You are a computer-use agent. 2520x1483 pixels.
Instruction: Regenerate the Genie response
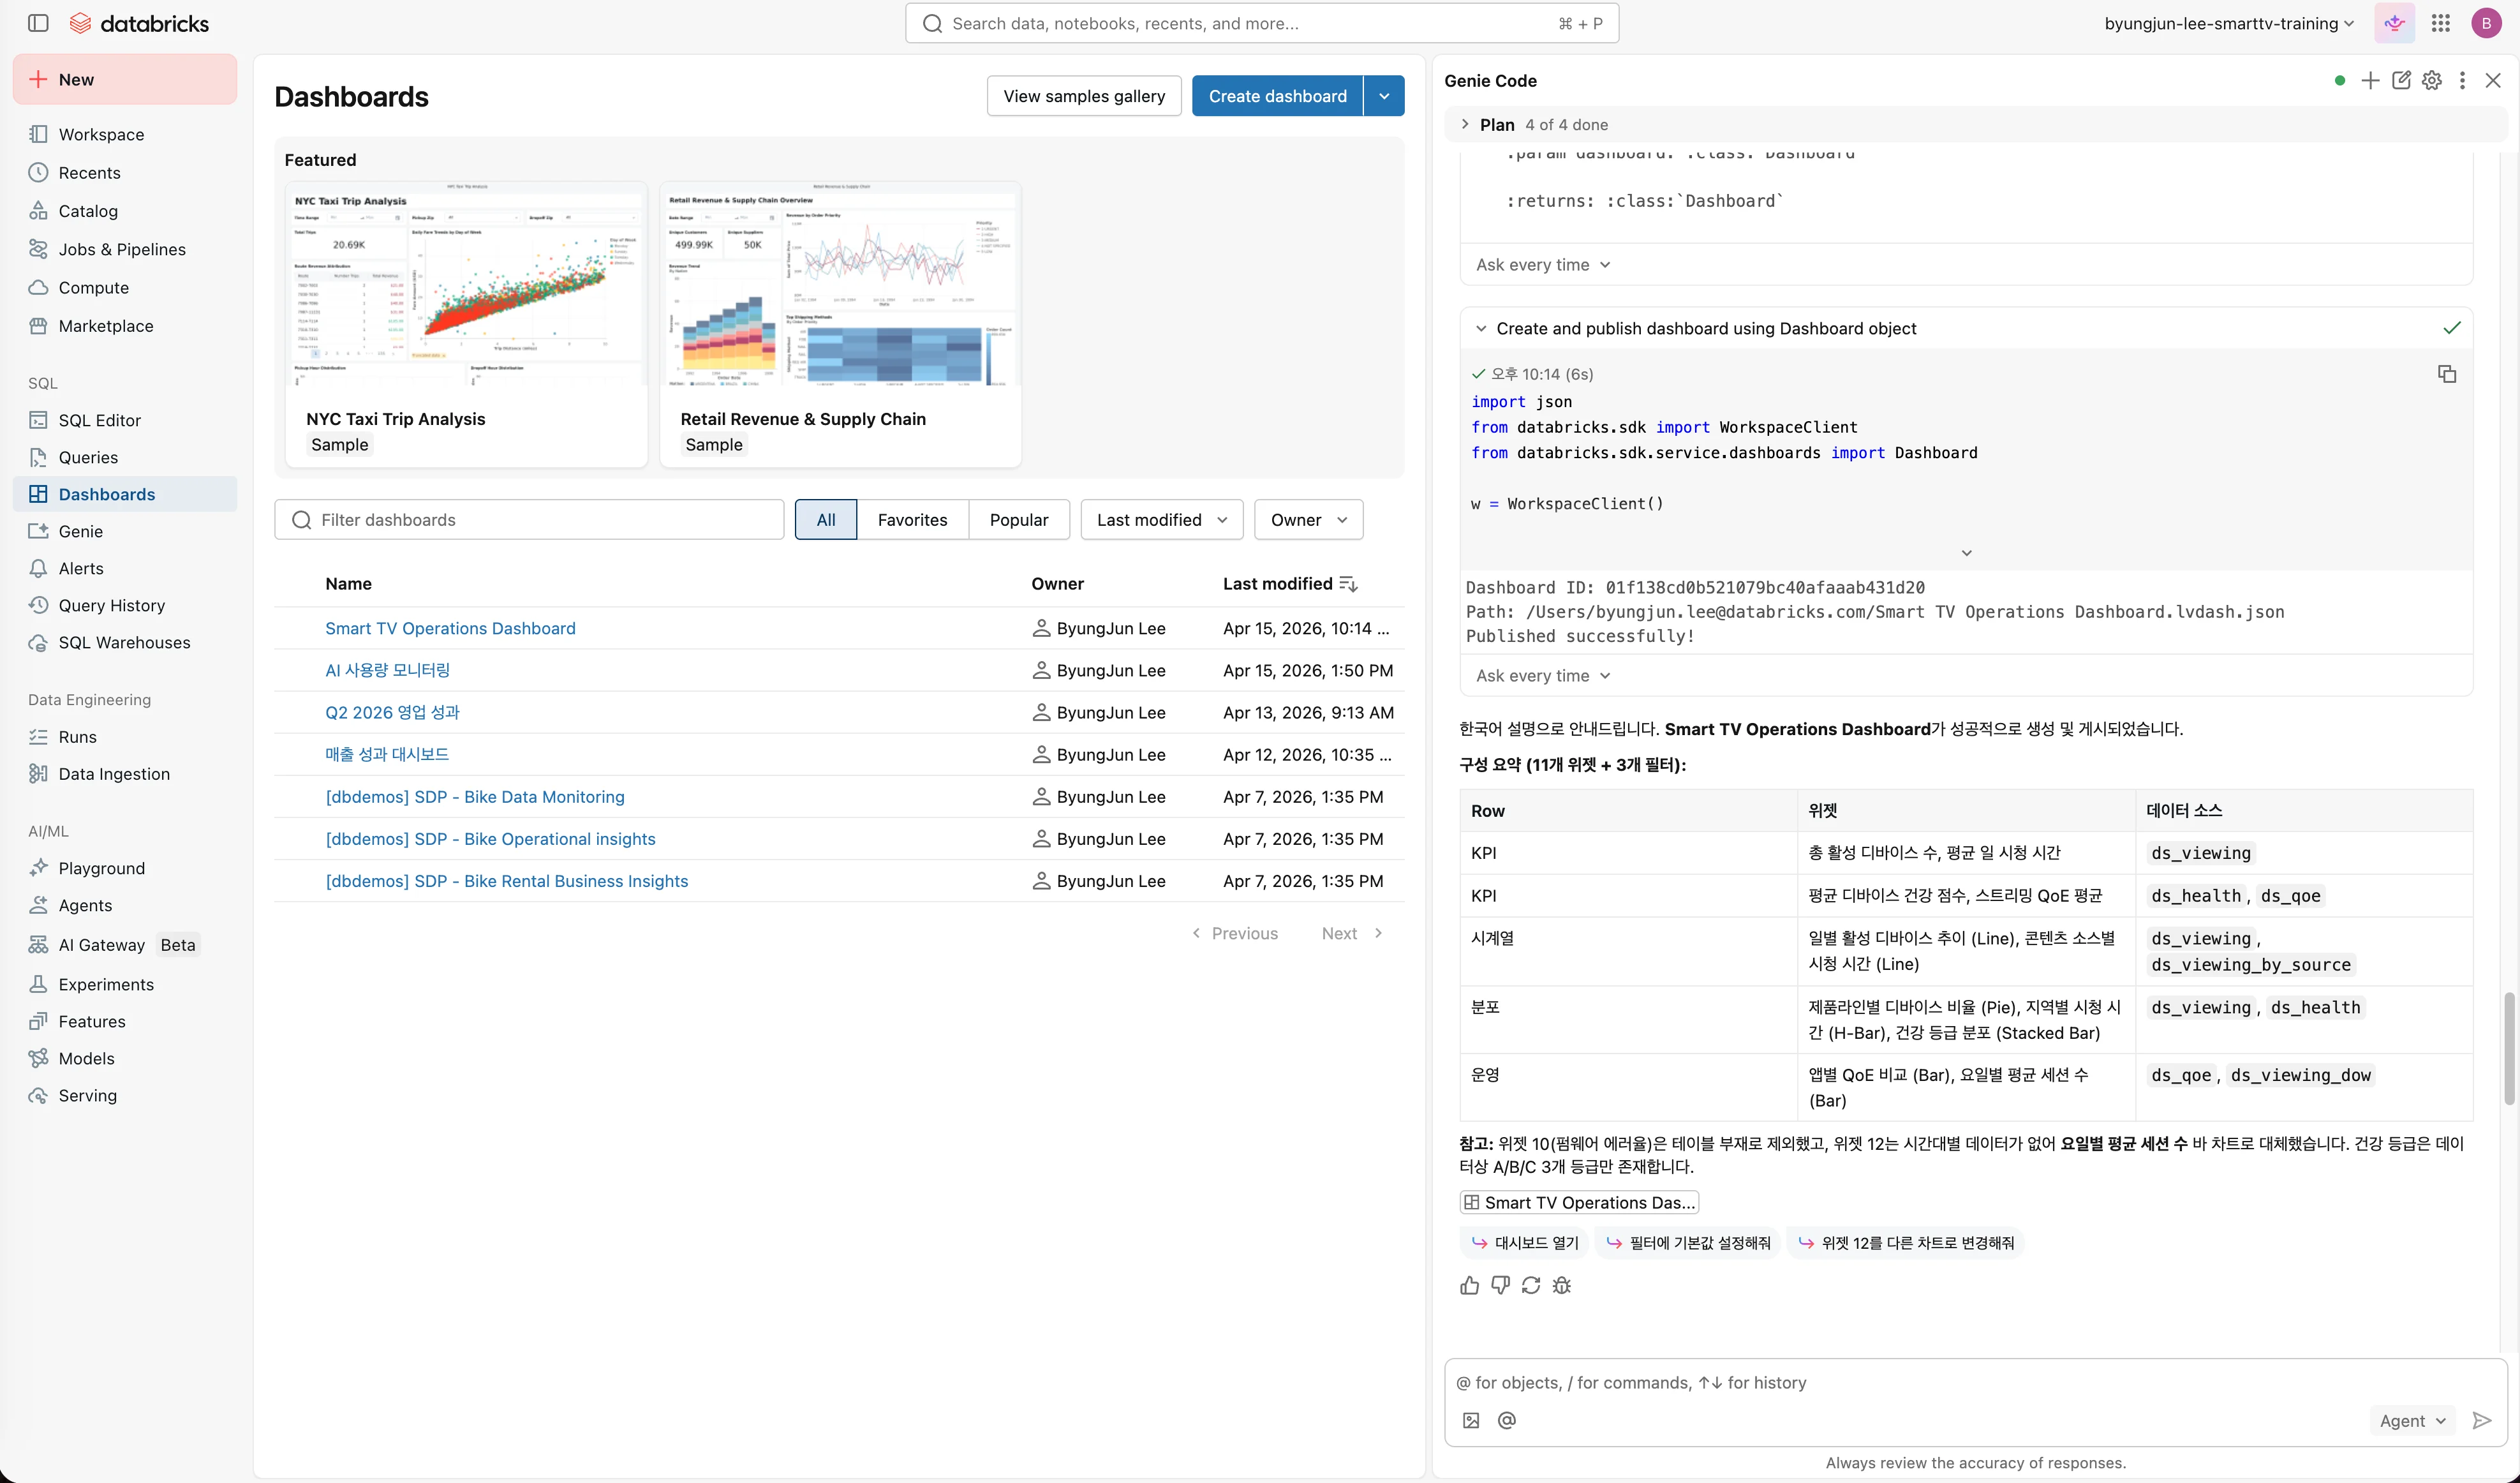pyautogui.click(x=1531, y=1285)
